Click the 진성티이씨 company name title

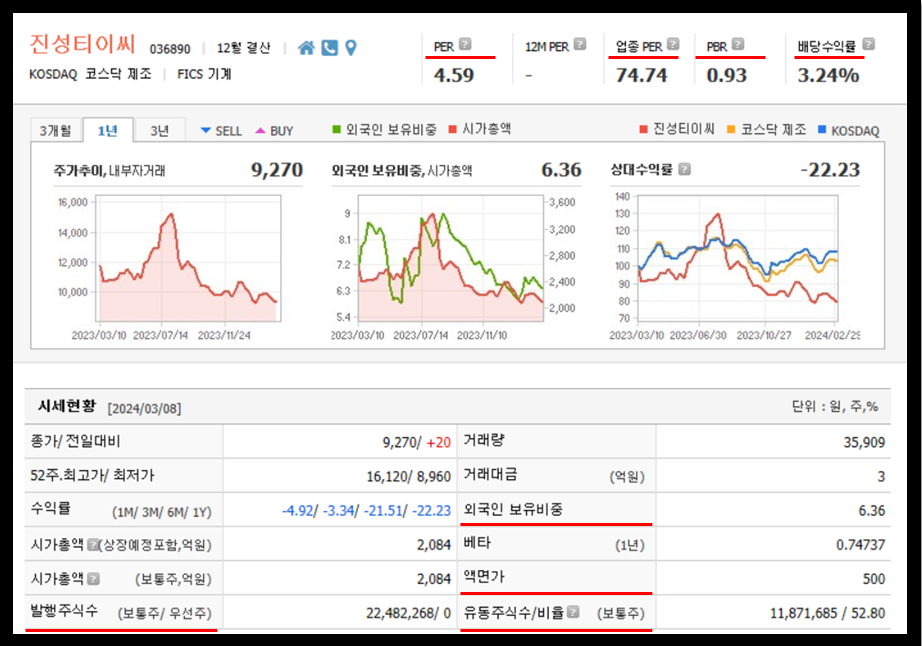click(82, 45)
